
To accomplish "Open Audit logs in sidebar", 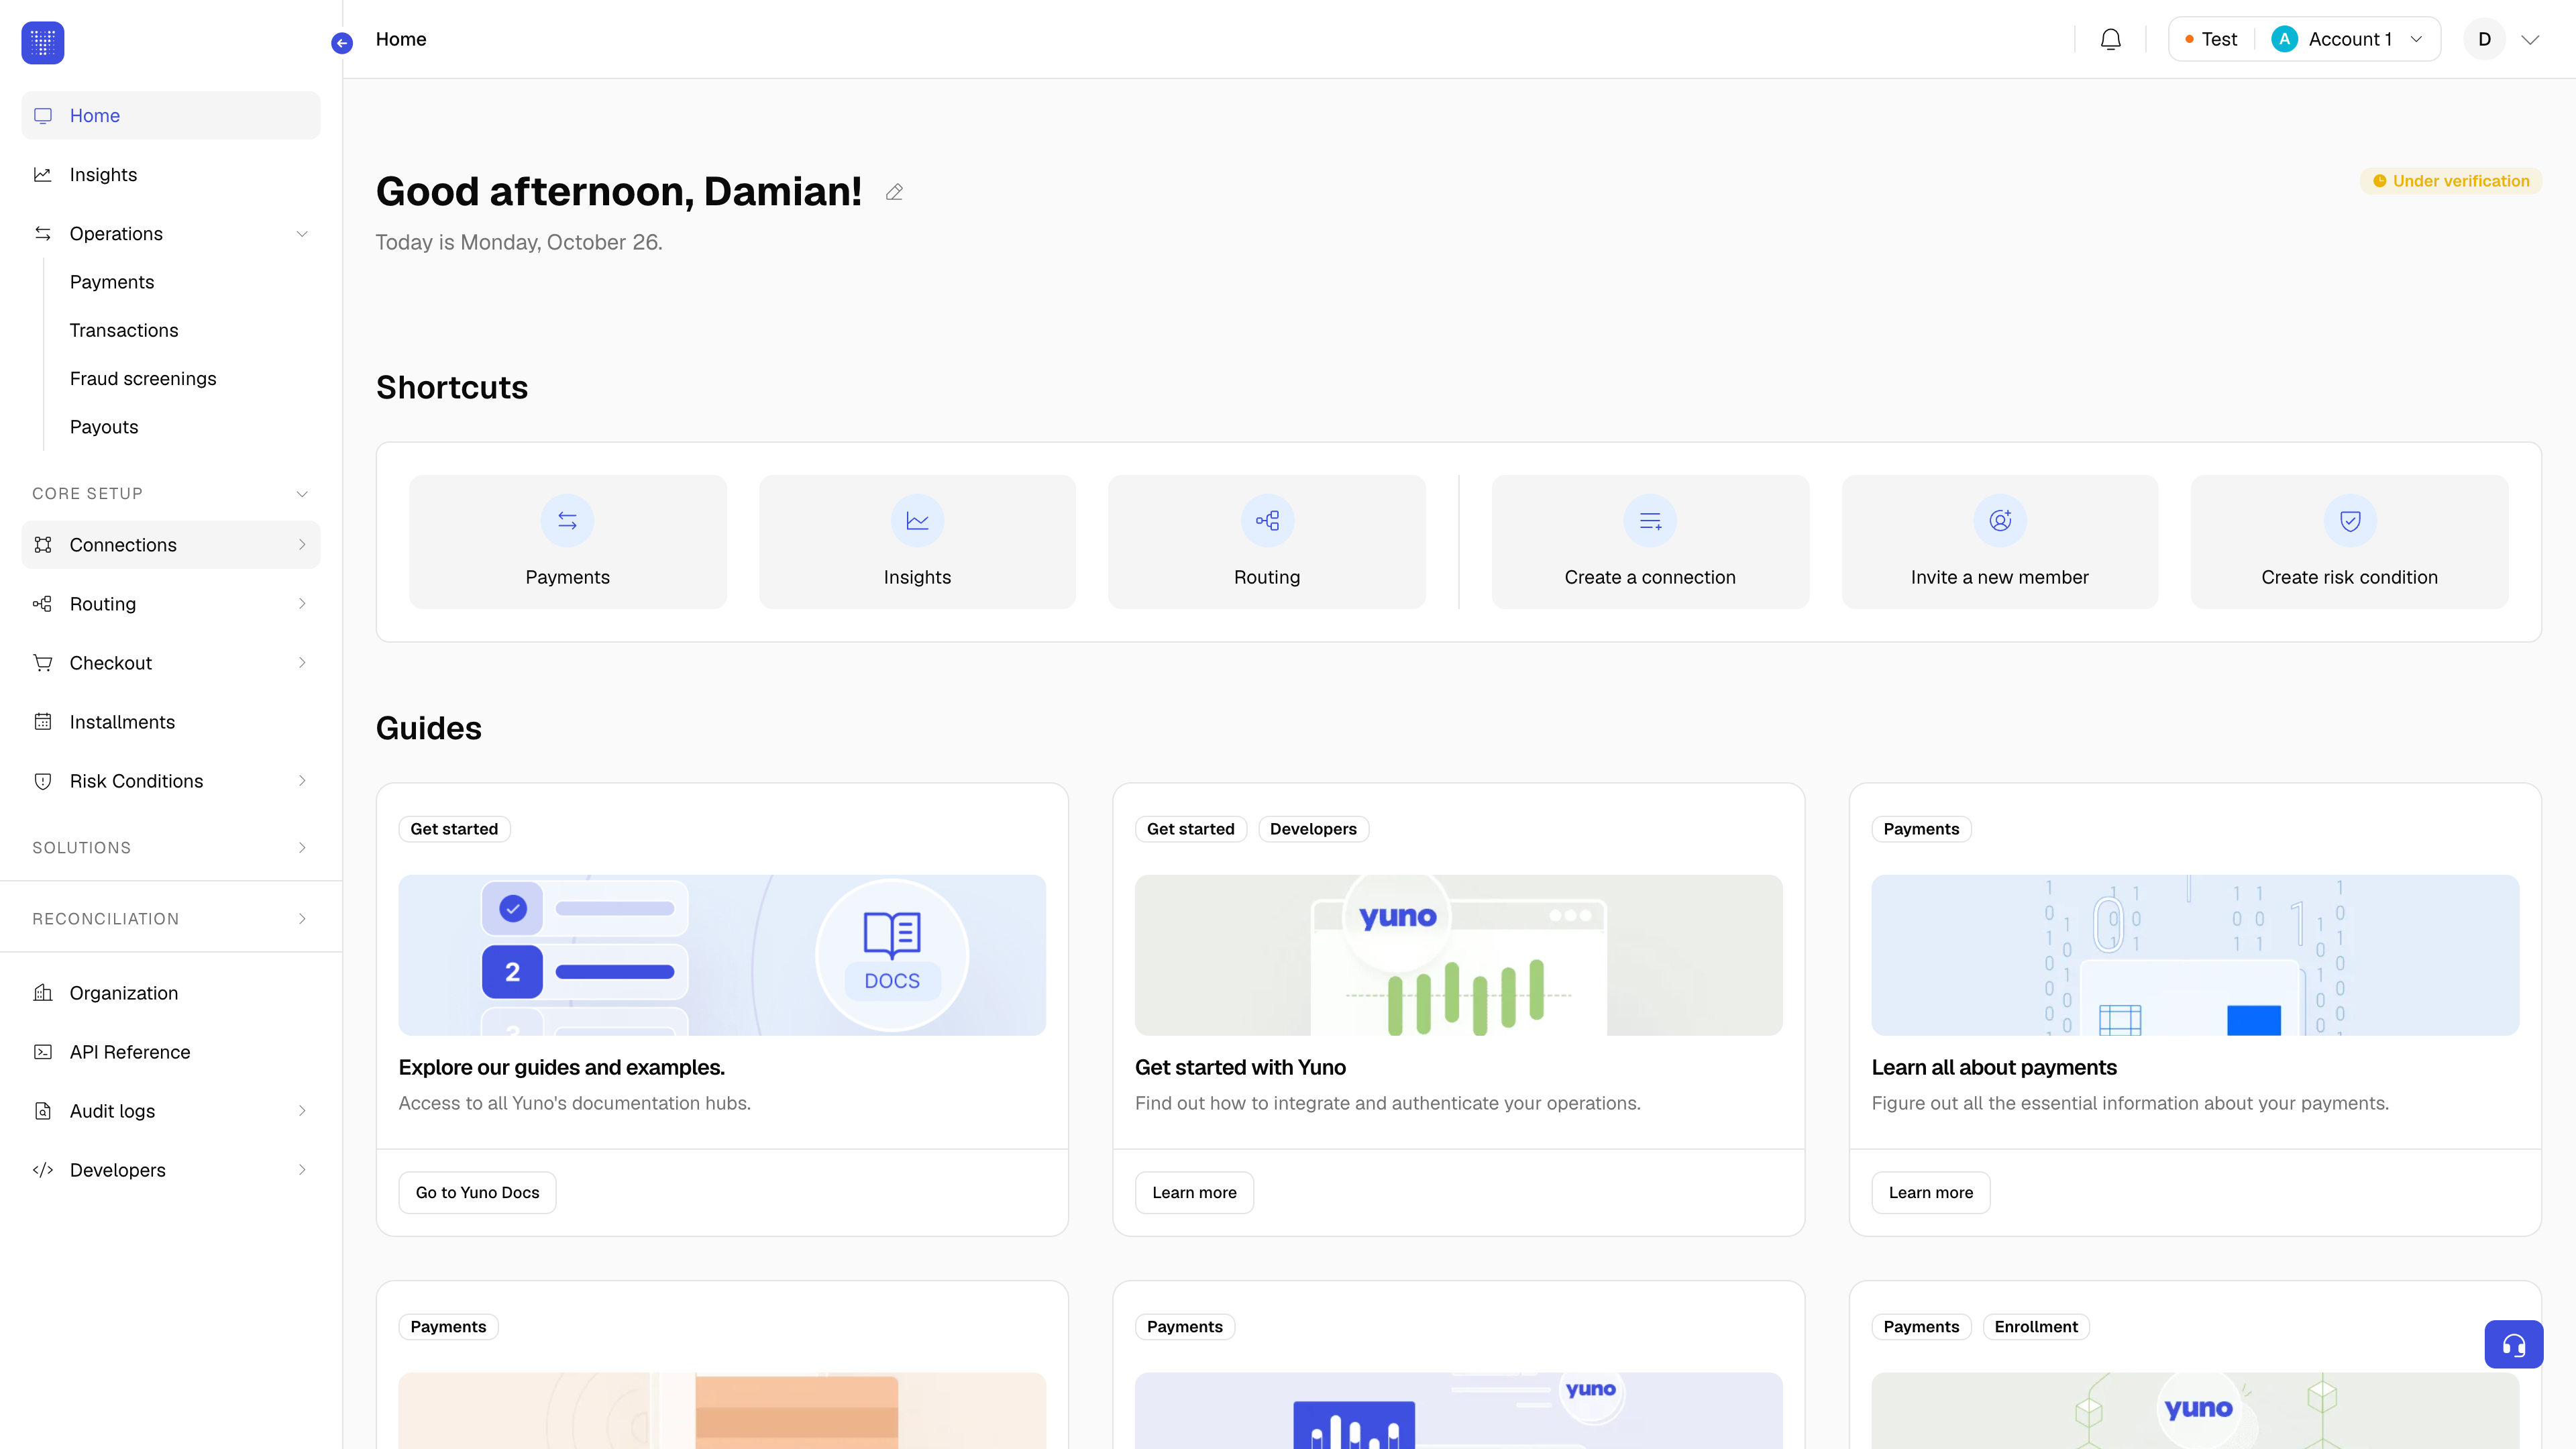I will click(171, 1111).
